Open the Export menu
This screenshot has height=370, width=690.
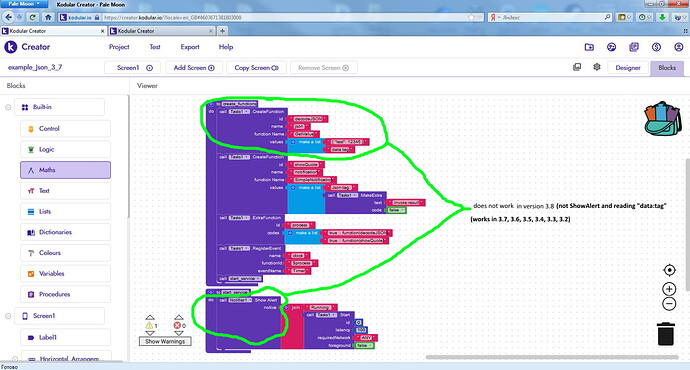pos(190,47)
